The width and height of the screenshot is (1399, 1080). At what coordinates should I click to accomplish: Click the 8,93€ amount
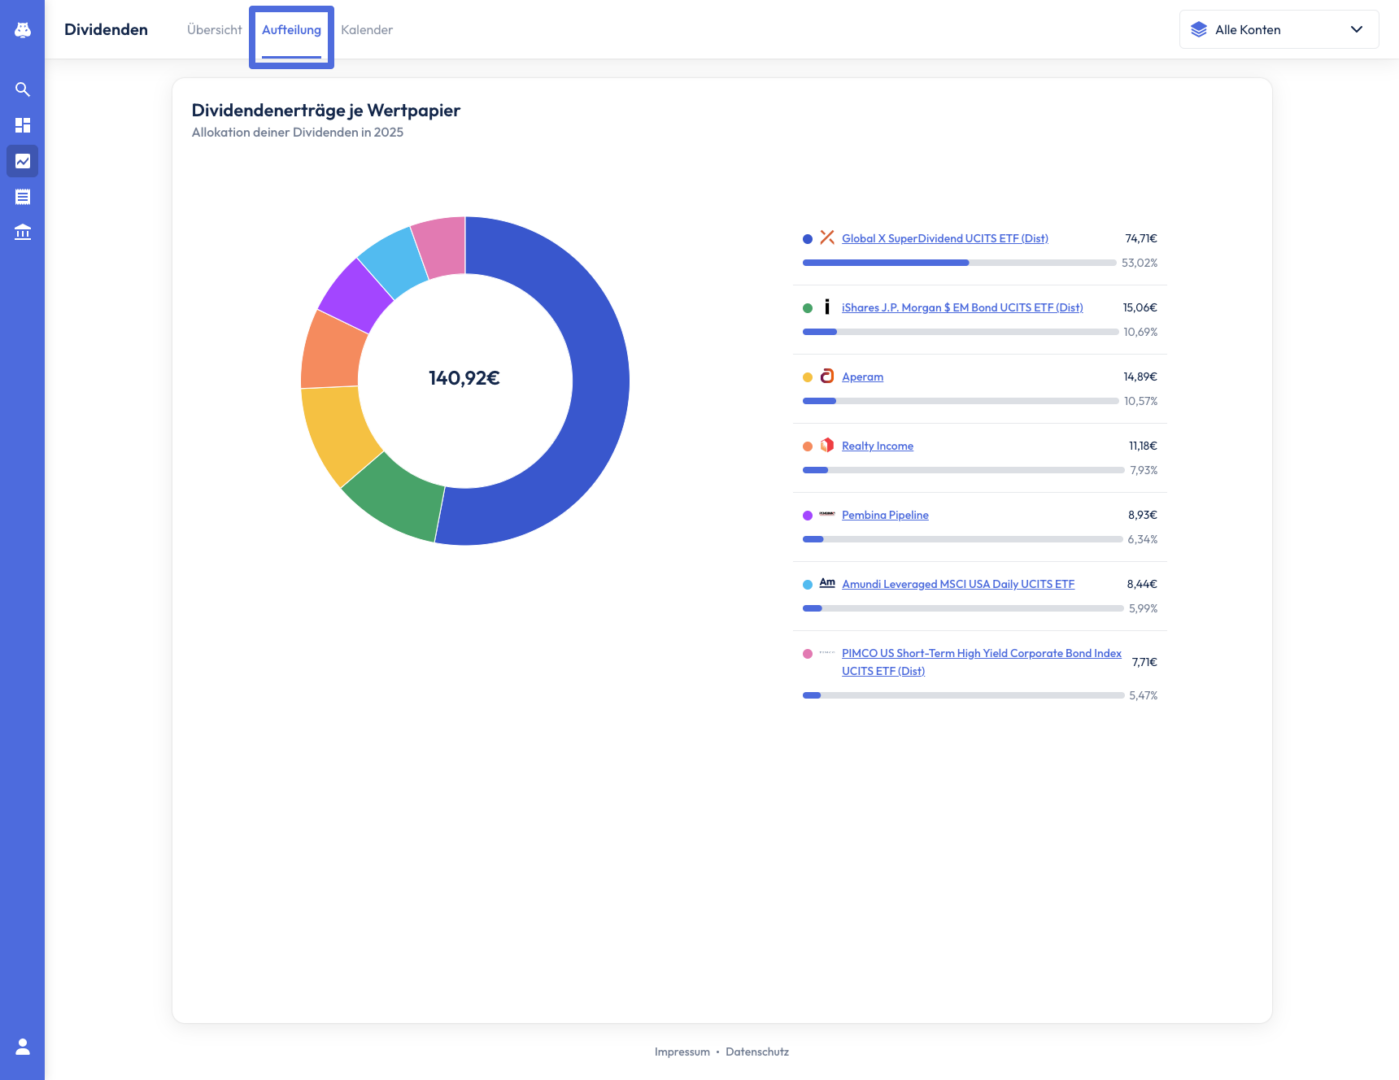click(x=1143, y=515)
